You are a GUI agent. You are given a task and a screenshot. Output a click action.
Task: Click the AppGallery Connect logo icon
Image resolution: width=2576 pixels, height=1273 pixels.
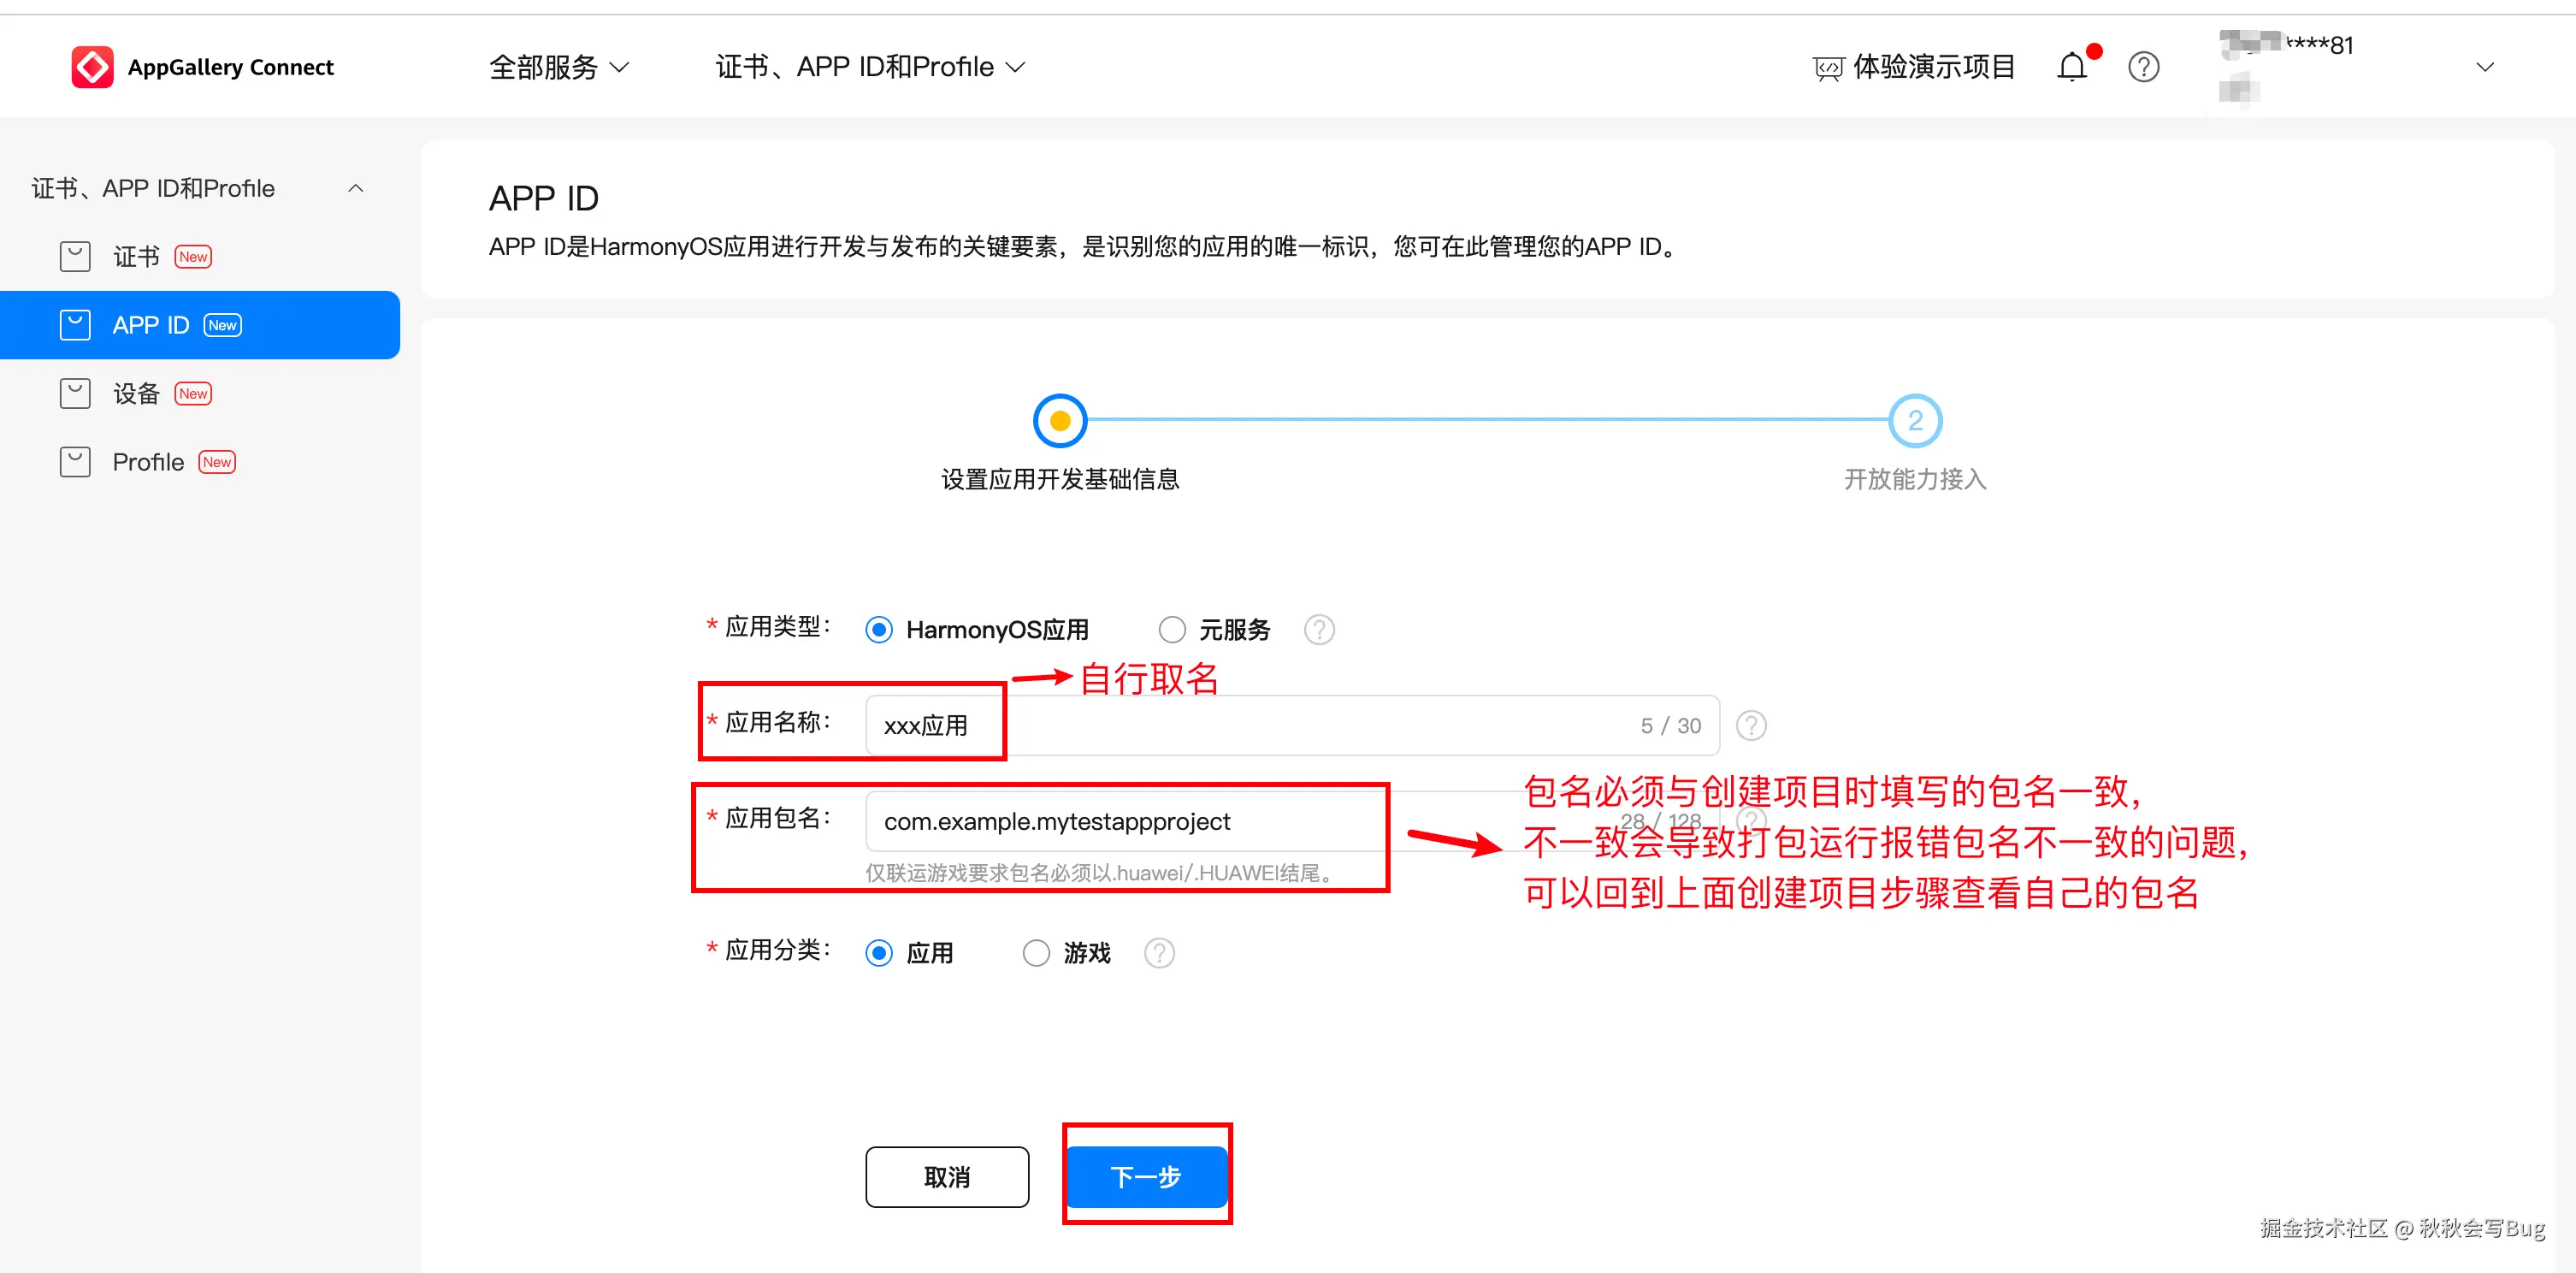92,67
